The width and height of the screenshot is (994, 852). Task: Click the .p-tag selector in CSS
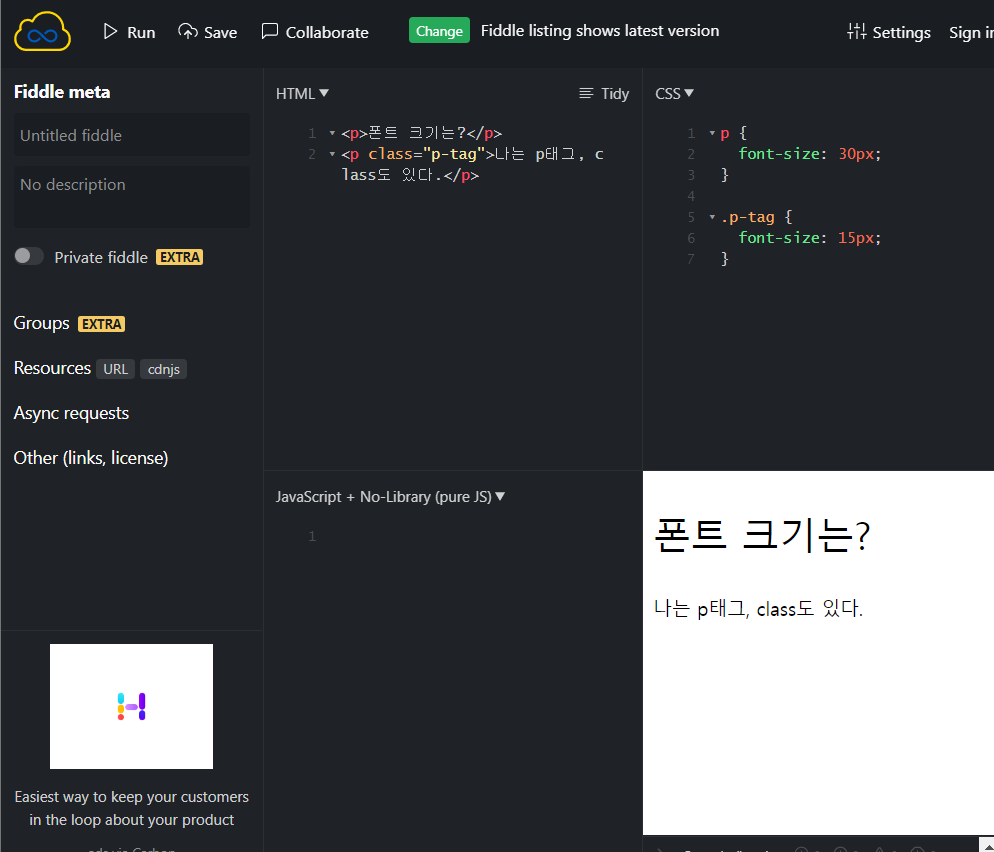[x=747, y=217]
